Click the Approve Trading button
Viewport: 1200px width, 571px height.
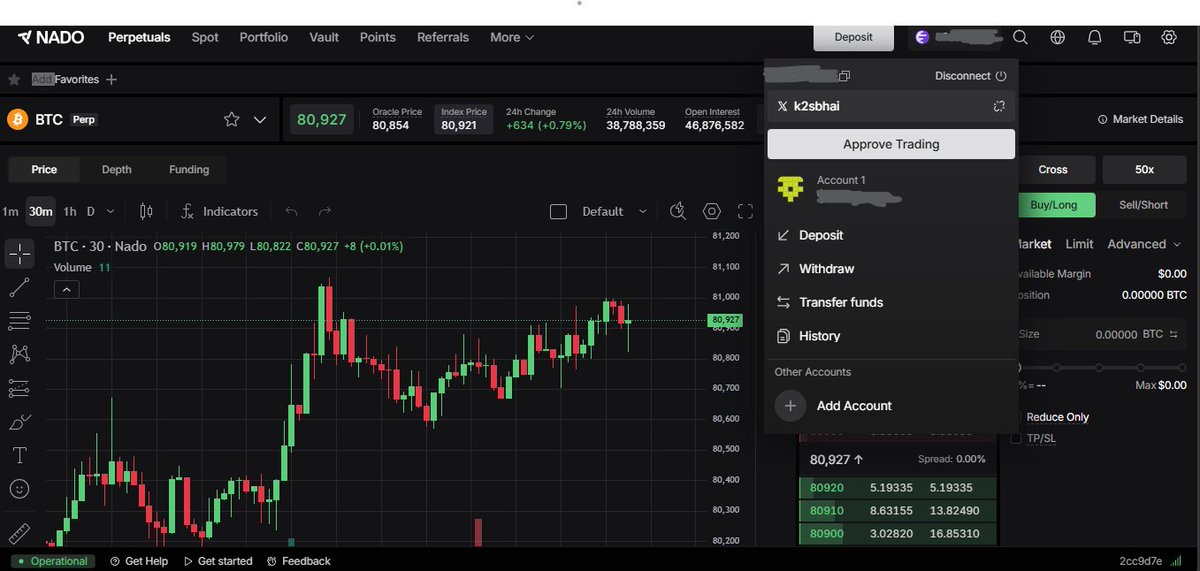891,144
